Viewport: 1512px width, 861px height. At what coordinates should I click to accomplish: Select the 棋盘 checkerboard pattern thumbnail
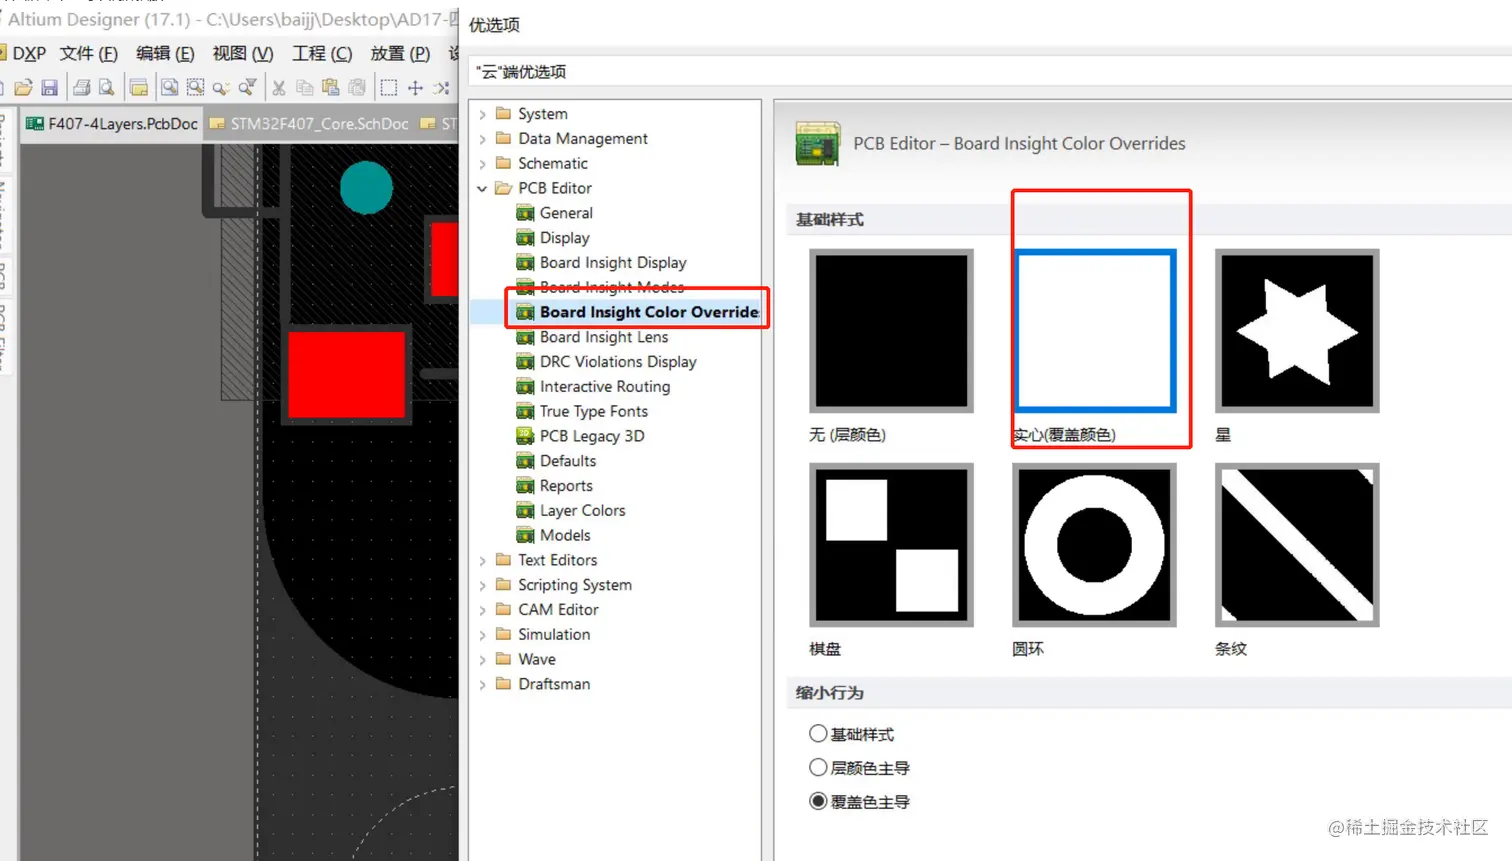coord(891,545)
